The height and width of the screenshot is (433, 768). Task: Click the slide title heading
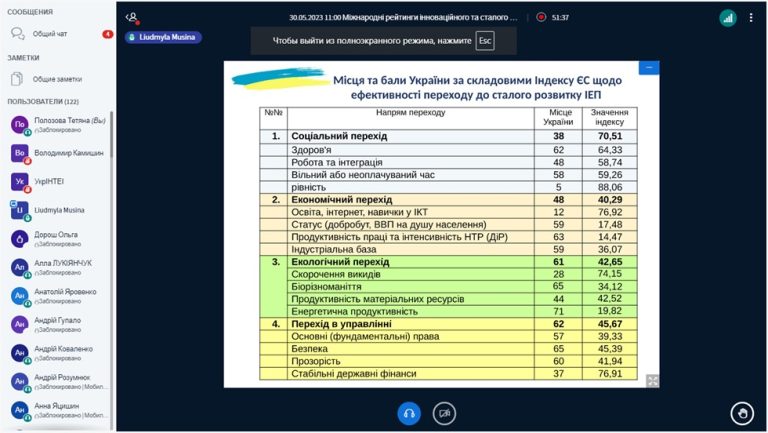click(477, 87)
